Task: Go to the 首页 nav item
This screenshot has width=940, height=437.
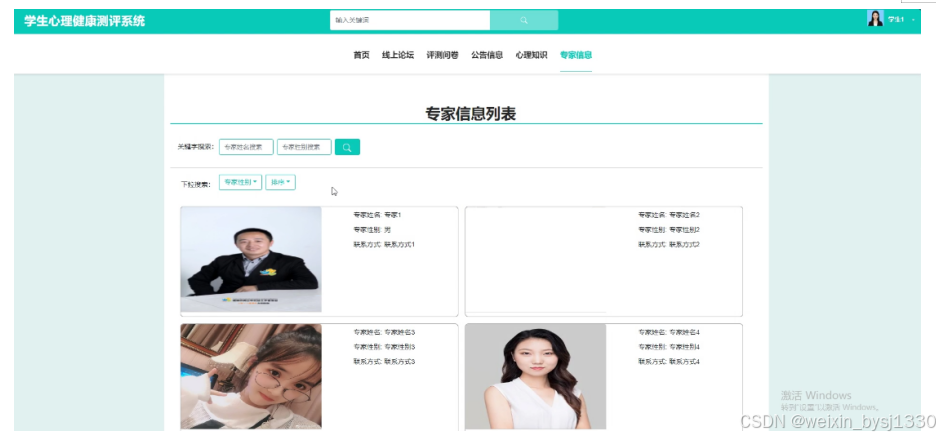Action: tap(361, 55)
